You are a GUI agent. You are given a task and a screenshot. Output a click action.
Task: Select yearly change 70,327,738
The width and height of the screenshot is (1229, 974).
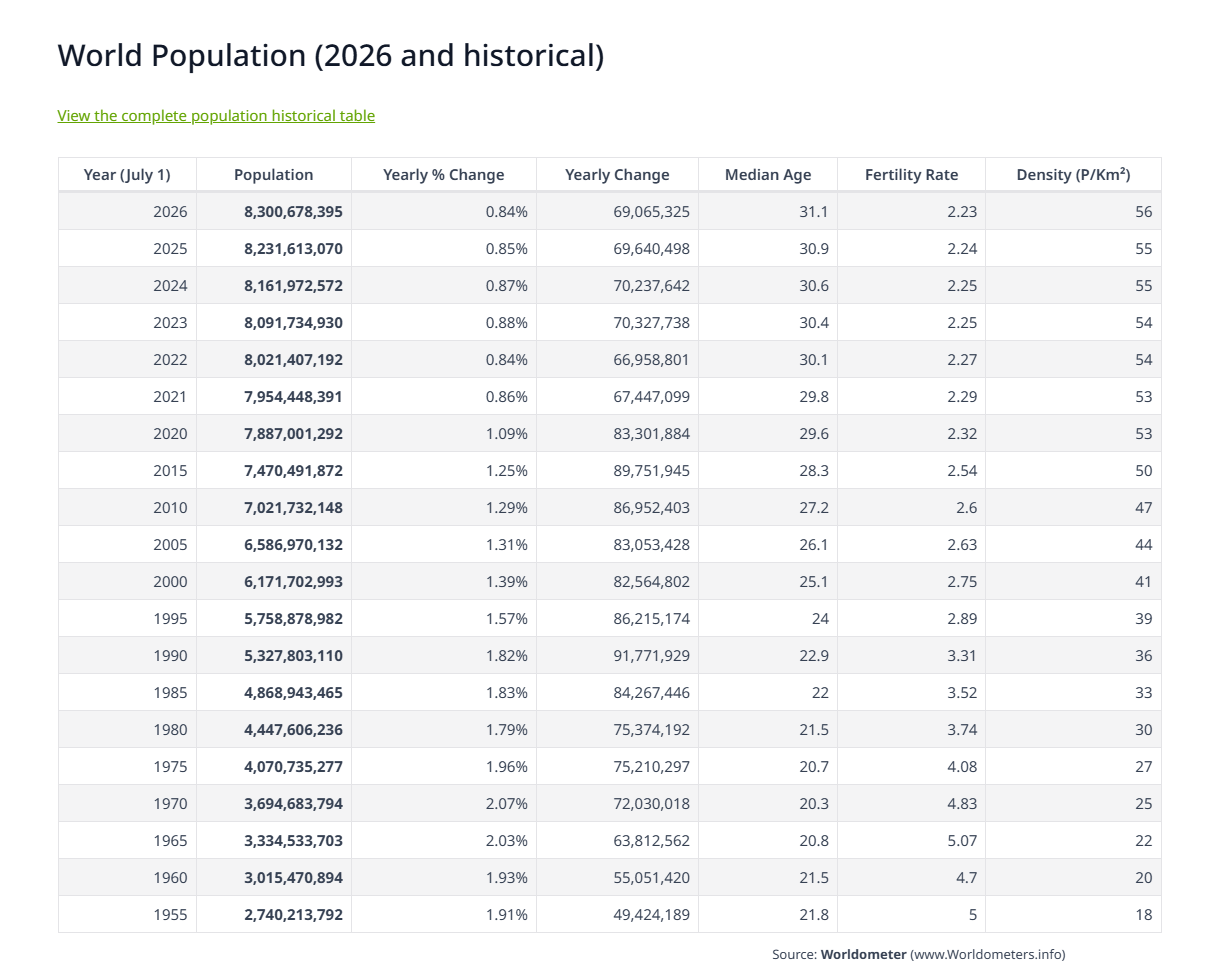click(651, 322)
